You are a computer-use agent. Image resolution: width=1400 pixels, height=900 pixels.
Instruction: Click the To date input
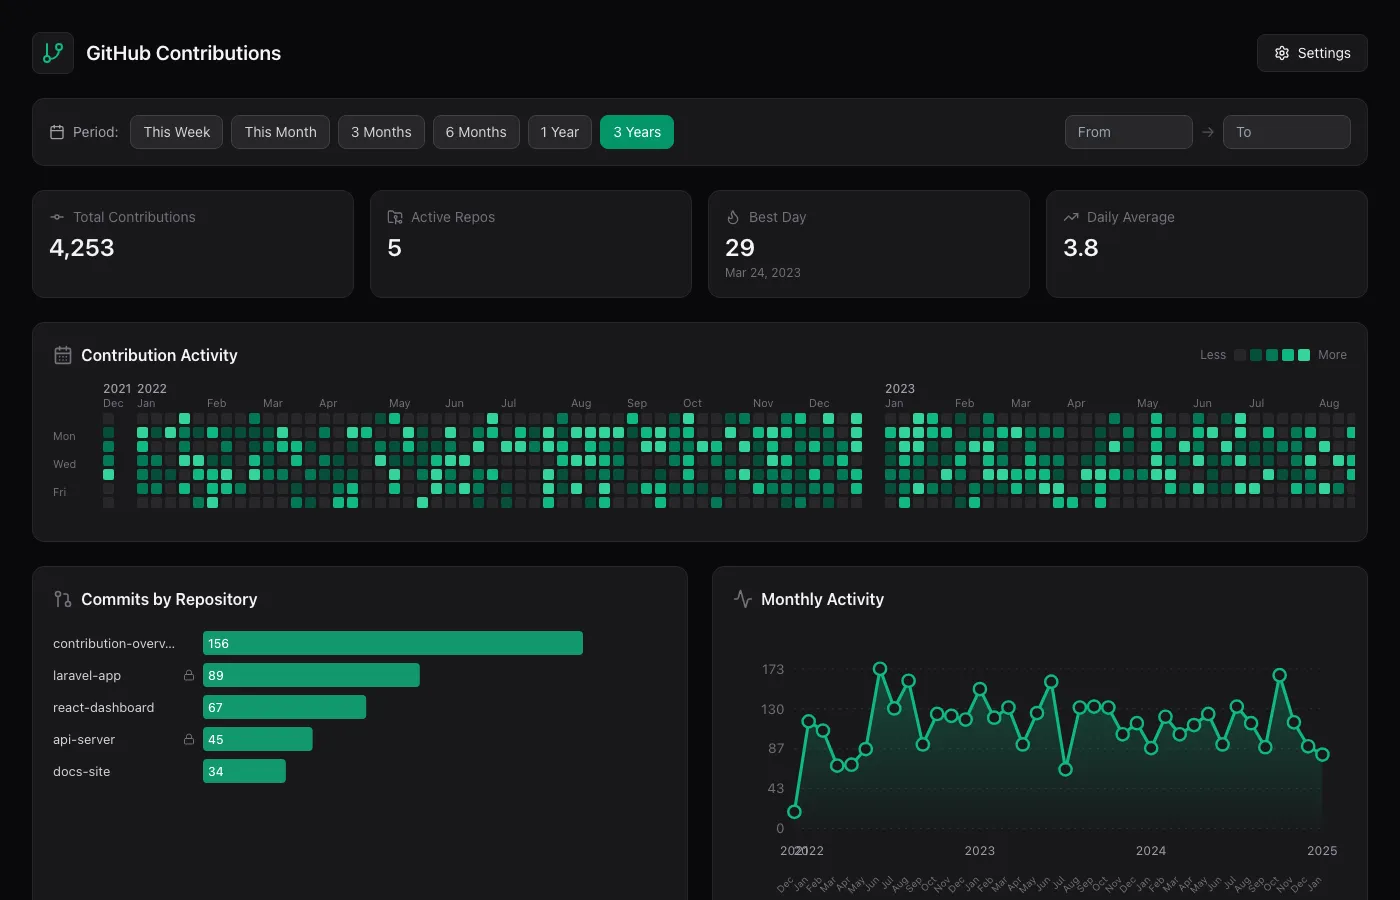(1286, 132)
